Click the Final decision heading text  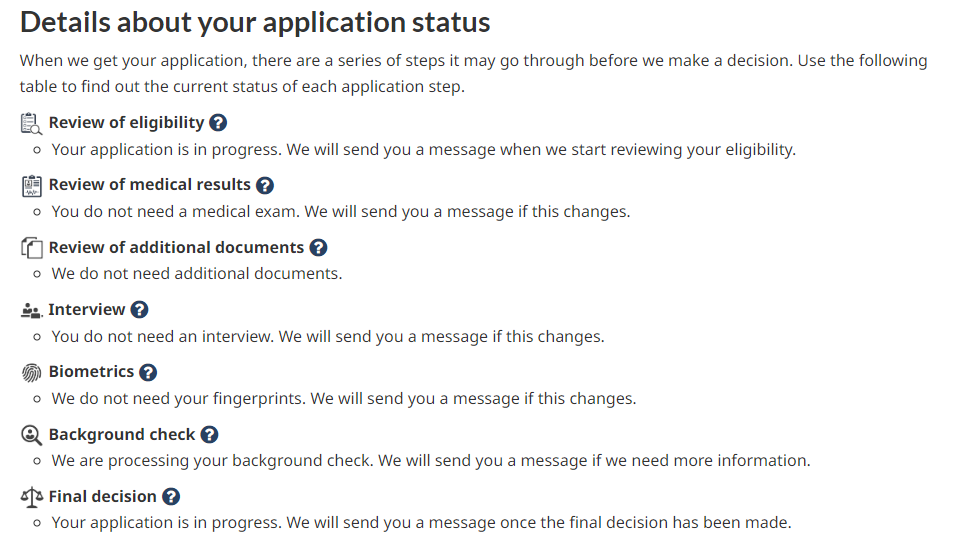pos(103,497)
